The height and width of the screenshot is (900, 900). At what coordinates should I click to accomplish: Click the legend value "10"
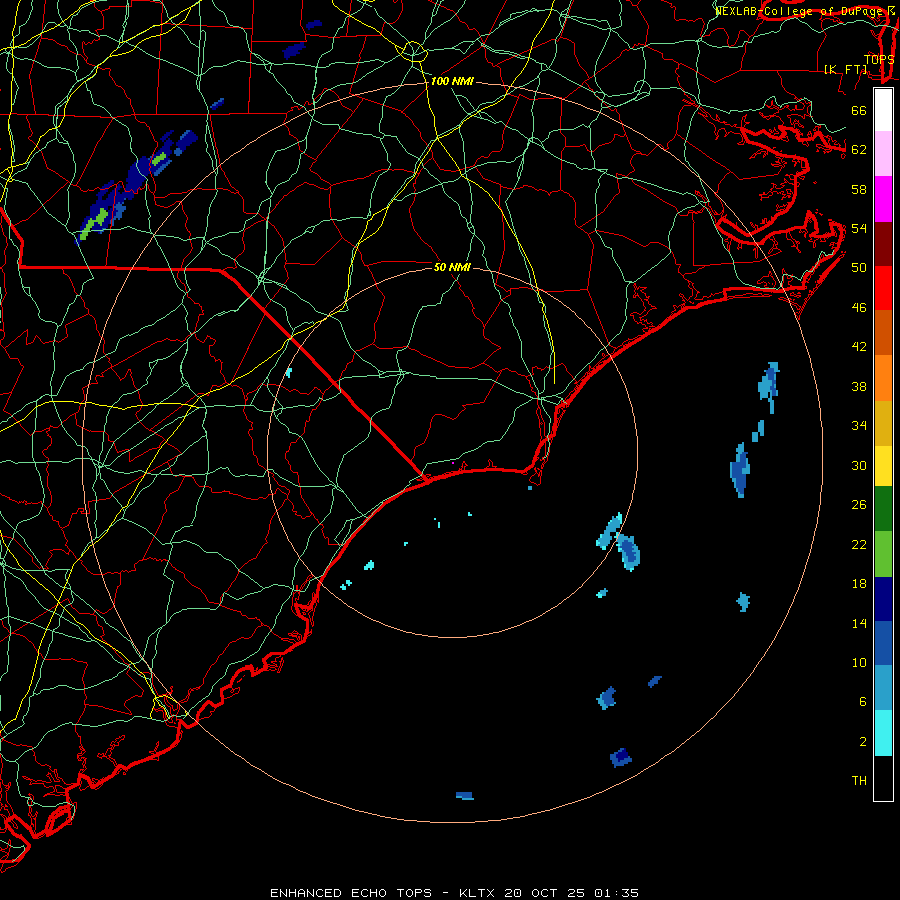coord(859,662)
